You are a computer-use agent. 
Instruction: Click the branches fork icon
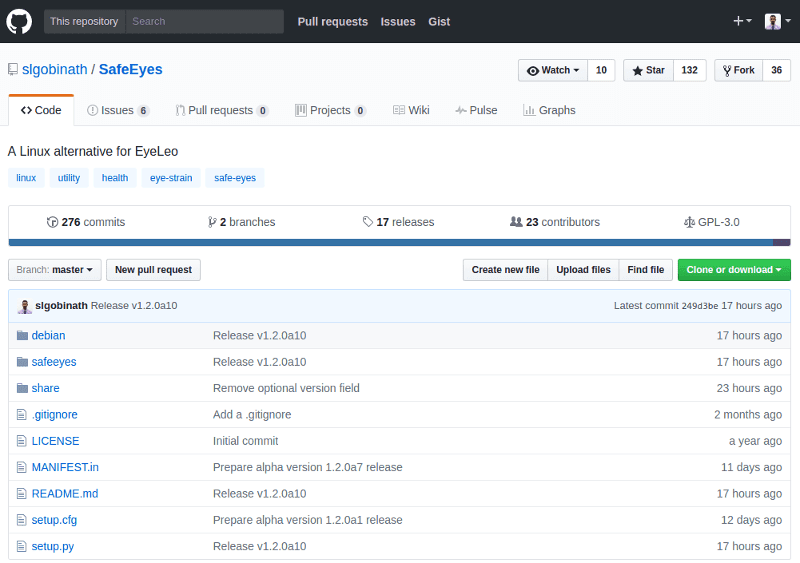212,222
